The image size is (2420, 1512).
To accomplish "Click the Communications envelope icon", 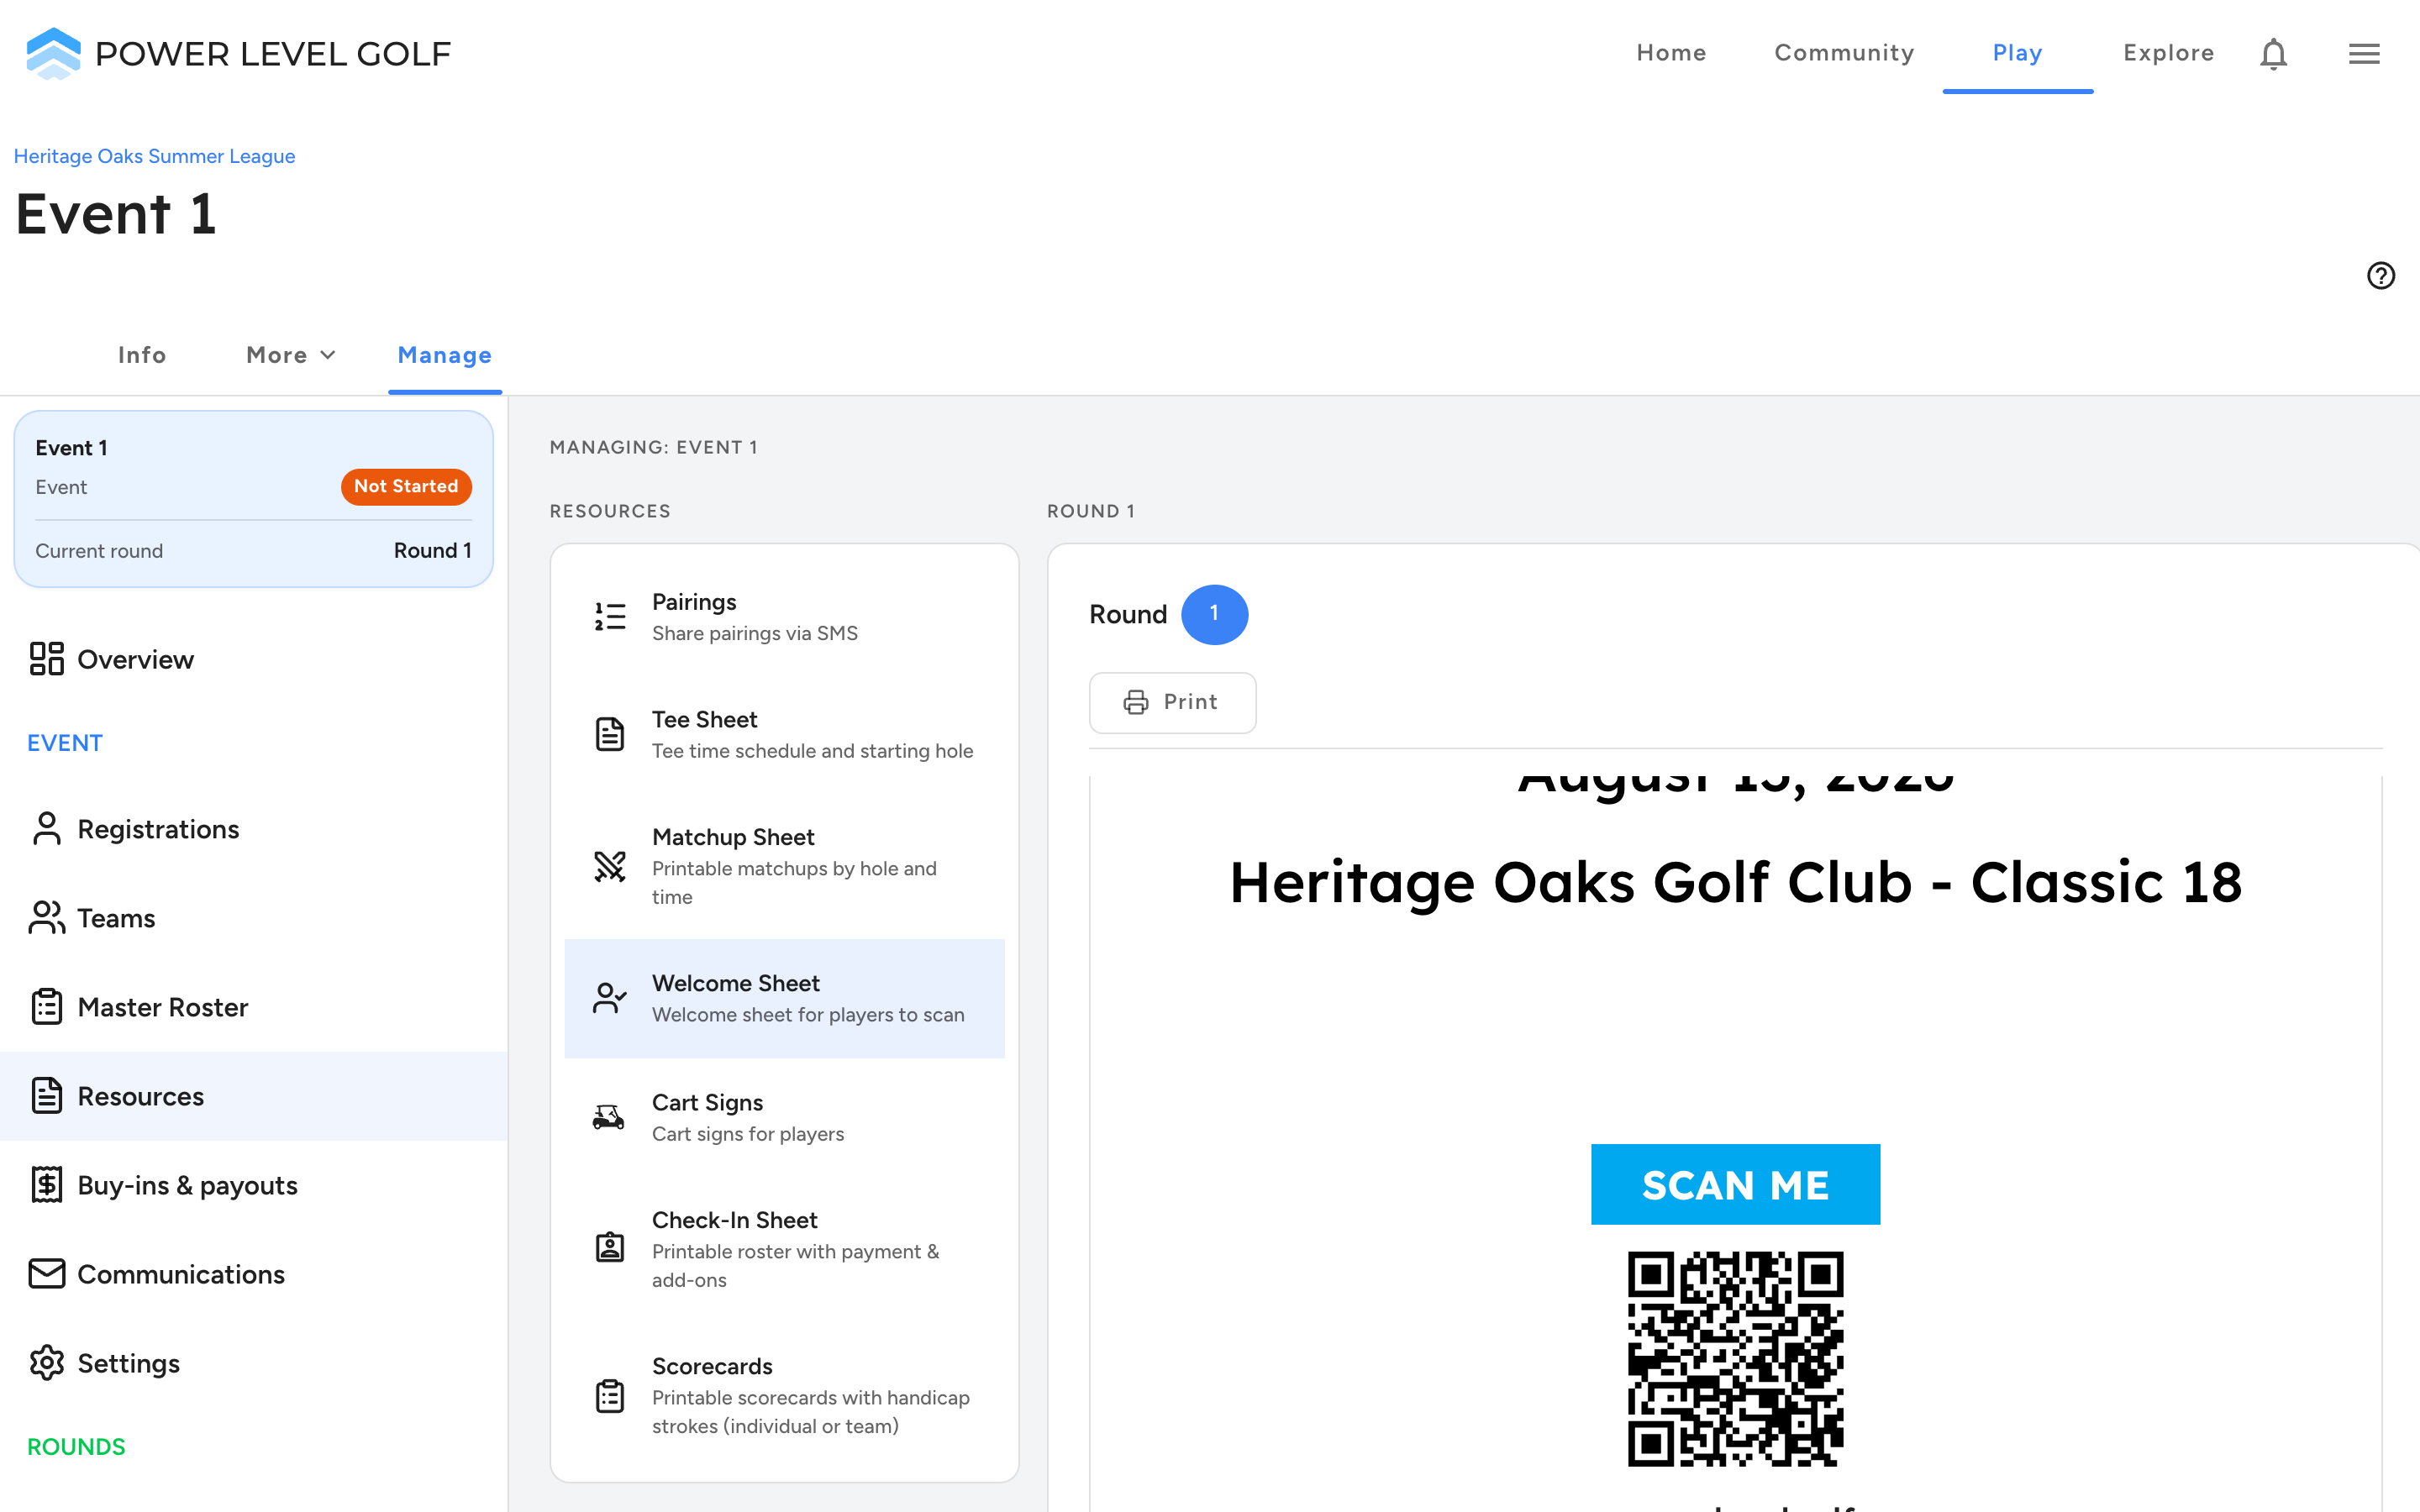I will click(47, 1274).
